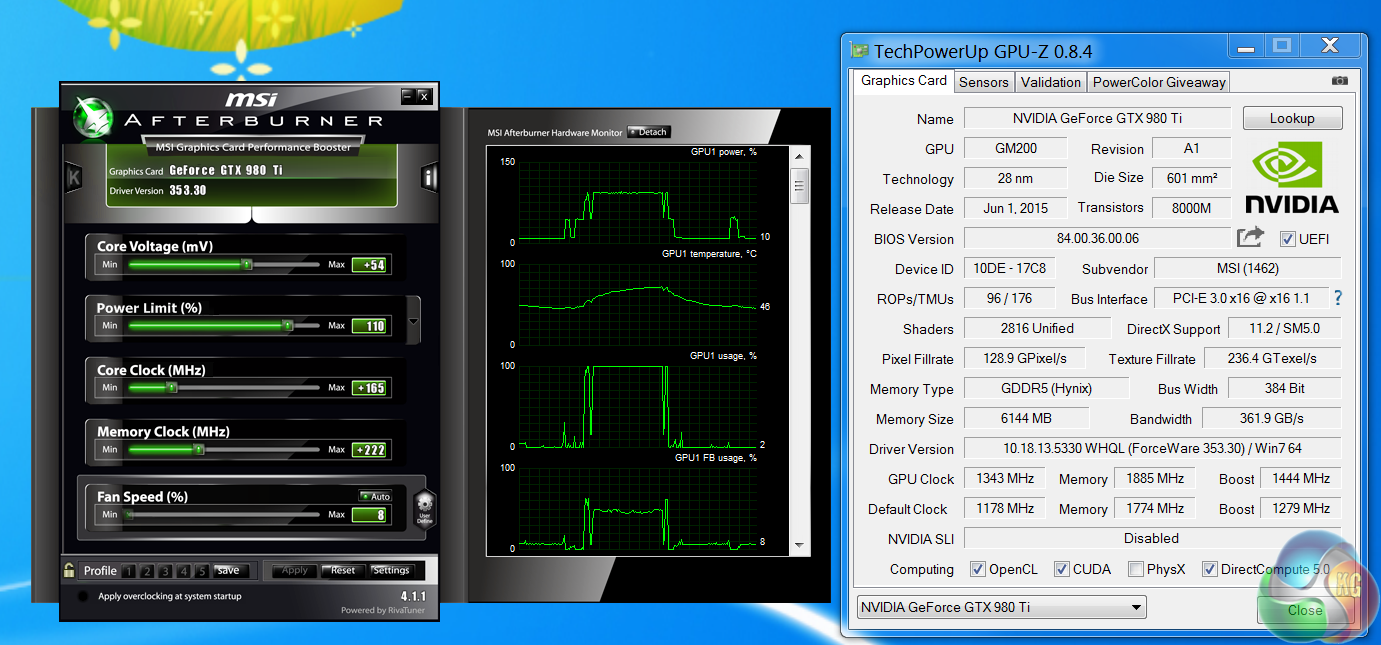Click the GPU Clock value 1343 MHz
The width and height of the screenshot is (1381, 645).
pos(1004,478)
